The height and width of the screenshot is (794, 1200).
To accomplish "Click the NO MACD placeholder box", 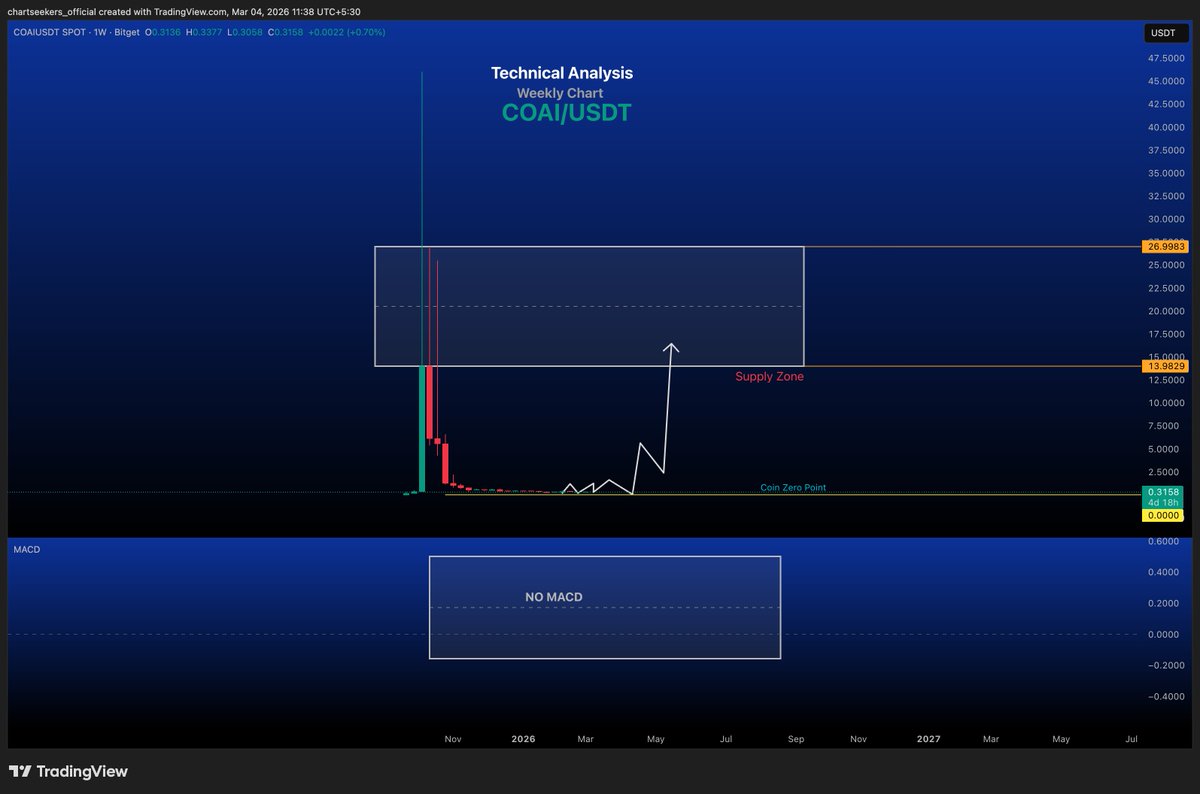I will (552, 596).
